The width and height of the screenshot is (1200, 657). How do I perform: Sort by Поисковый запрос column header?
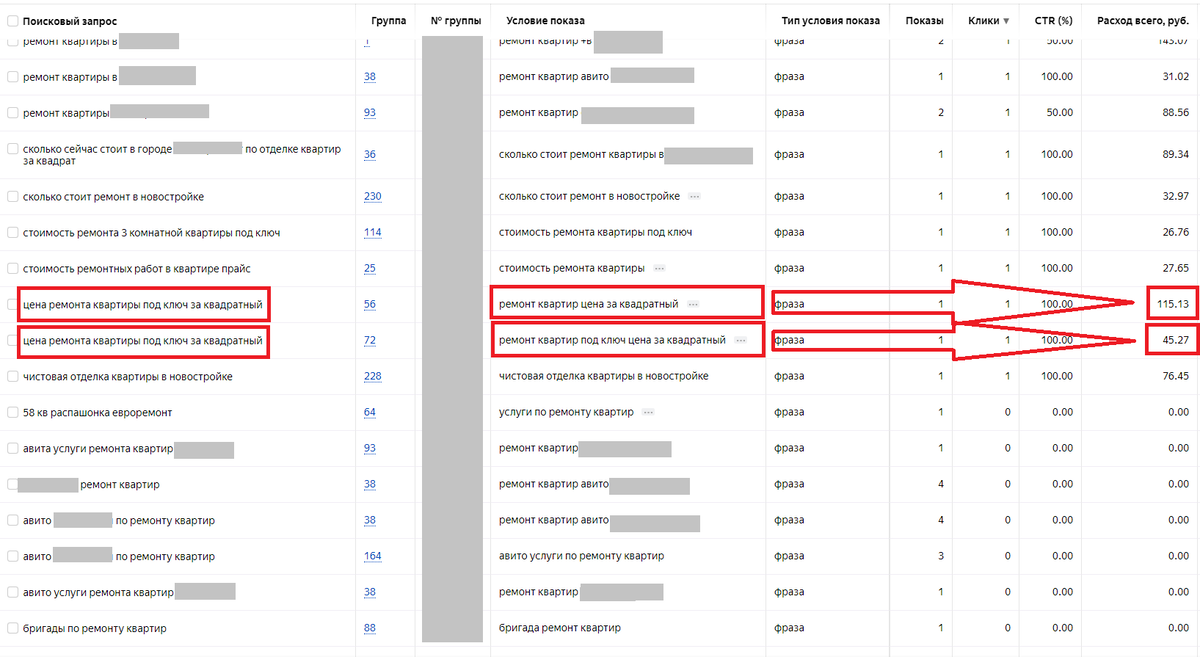68,21
